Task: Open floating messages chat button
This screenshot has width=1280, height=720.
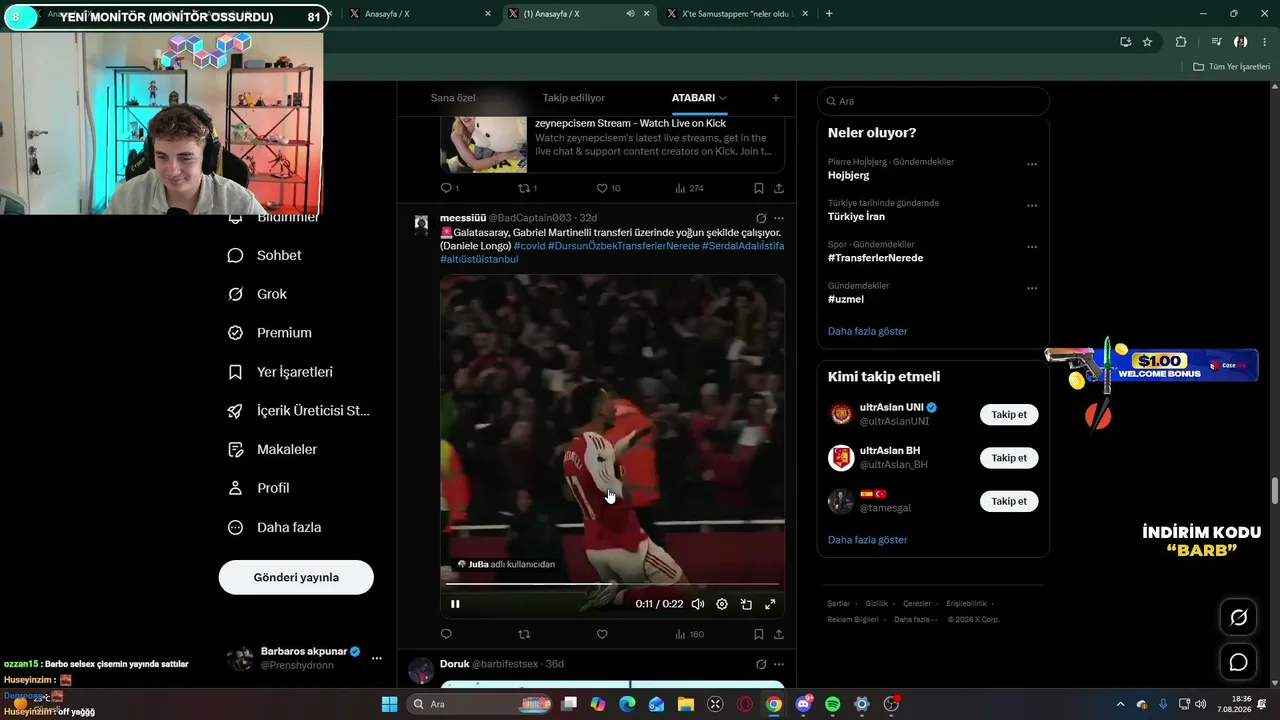Action: pos(1238,662)
